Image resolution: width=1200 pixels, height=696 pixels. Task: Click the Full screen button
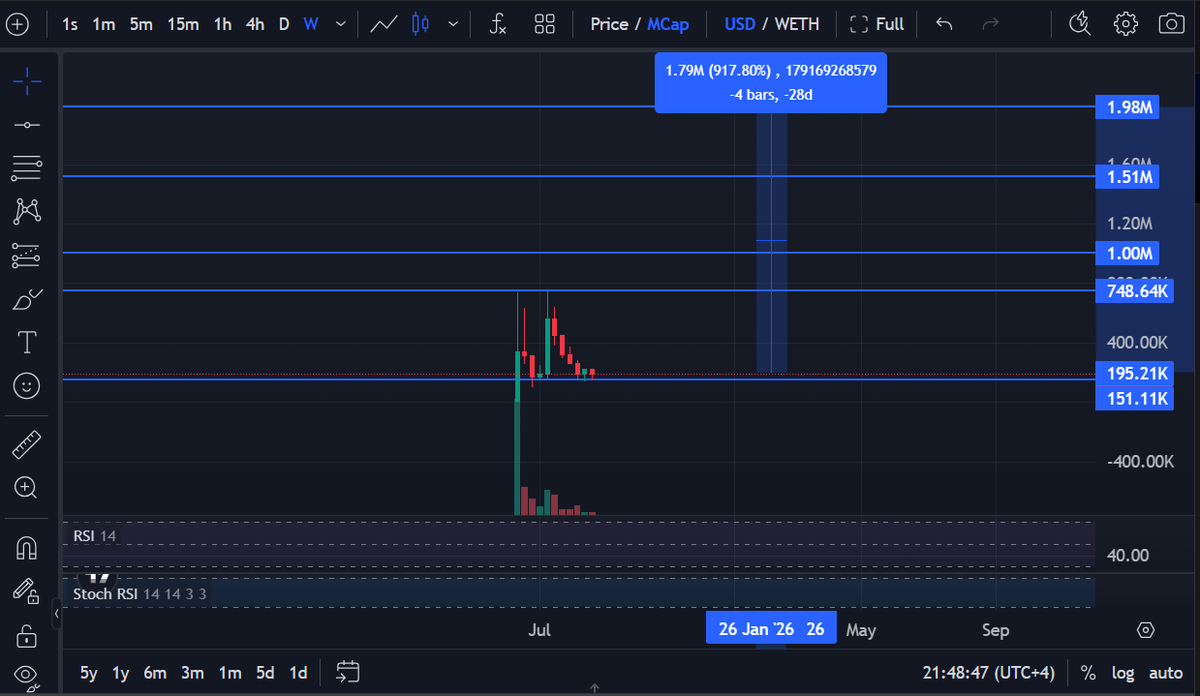[877, 23]
